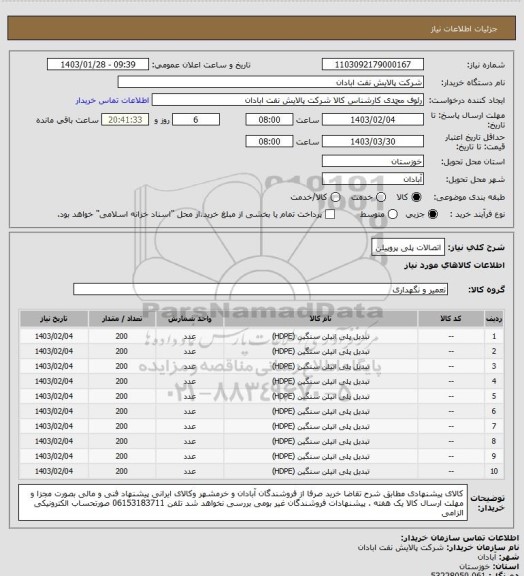The image size is (524, 576).
Task: Click the نام کالا column header
Action: pyautogui.click(x=320, y=319)
